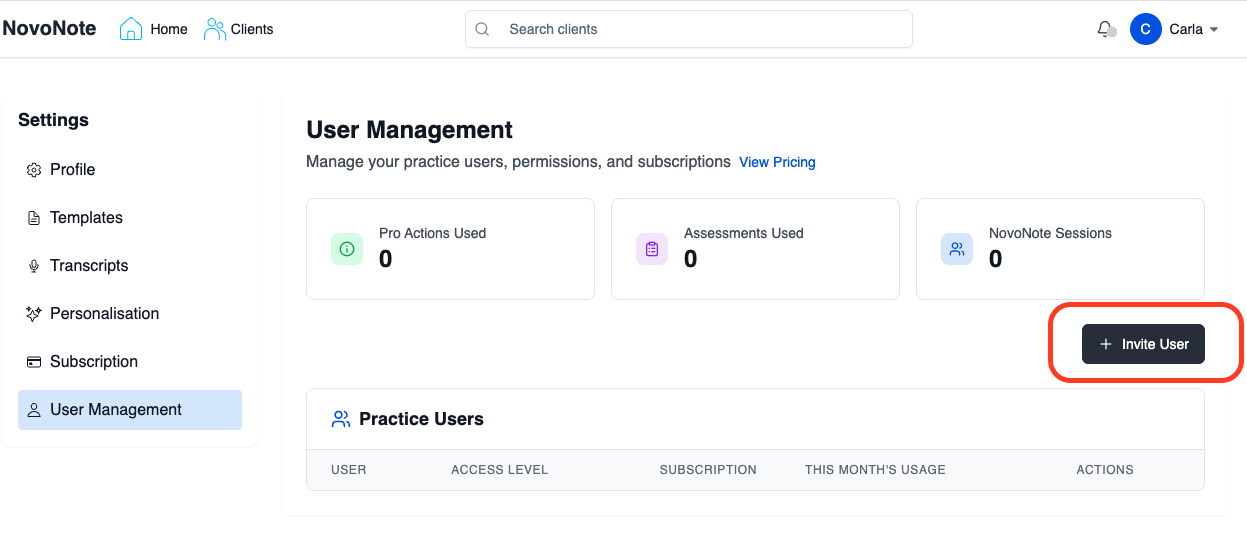Screen dimensions: 1247x557
Task: Click the Personalisation sparkle icon
Action: tap(33, 314)
